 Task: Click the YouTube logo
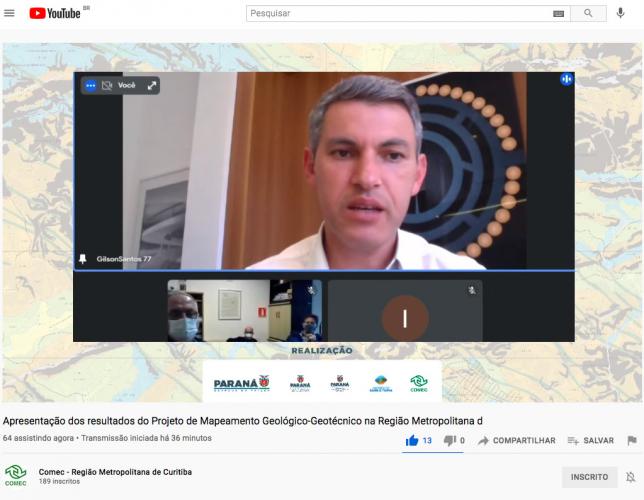pyautogui.click(x=55, y=13)
